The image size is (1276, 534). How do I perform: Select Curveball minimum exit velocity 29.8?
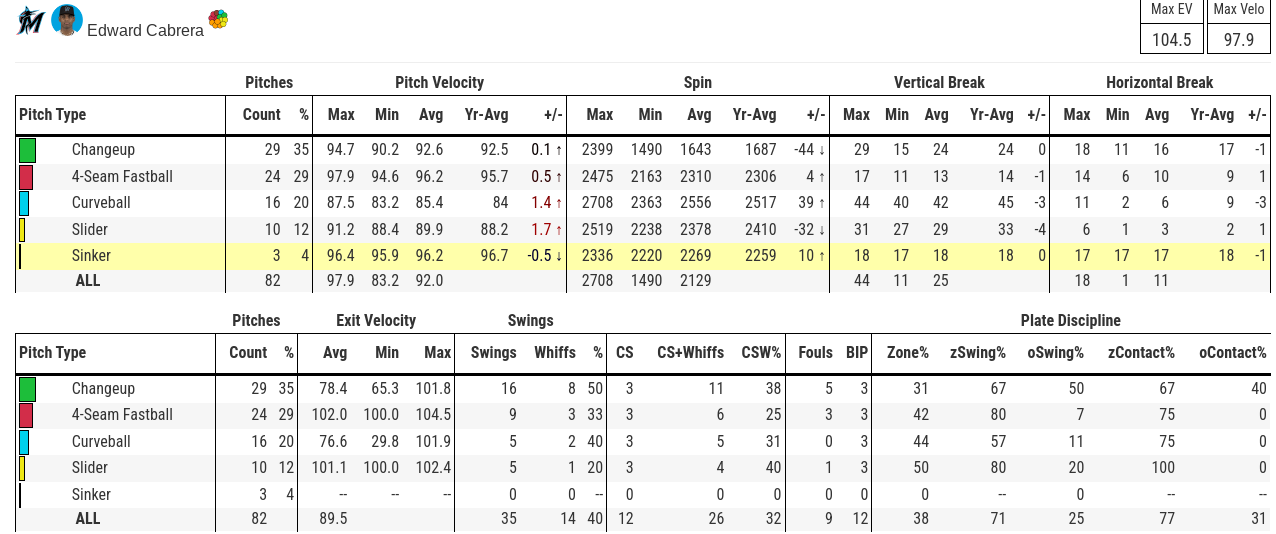coord(385,442)
